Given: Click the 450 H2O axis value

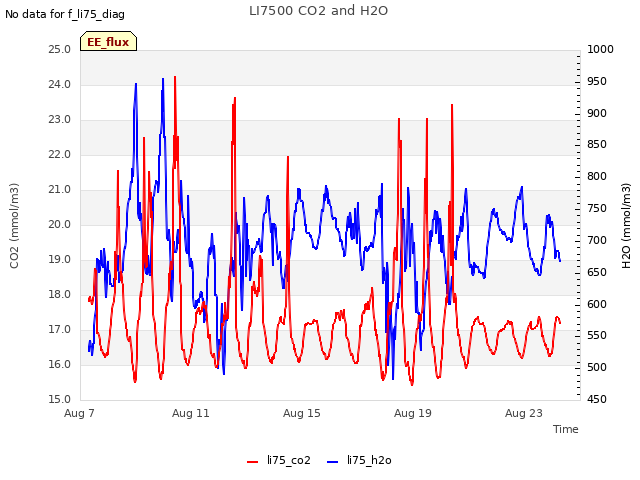Looking at the screenshot, I should point(597,399).
